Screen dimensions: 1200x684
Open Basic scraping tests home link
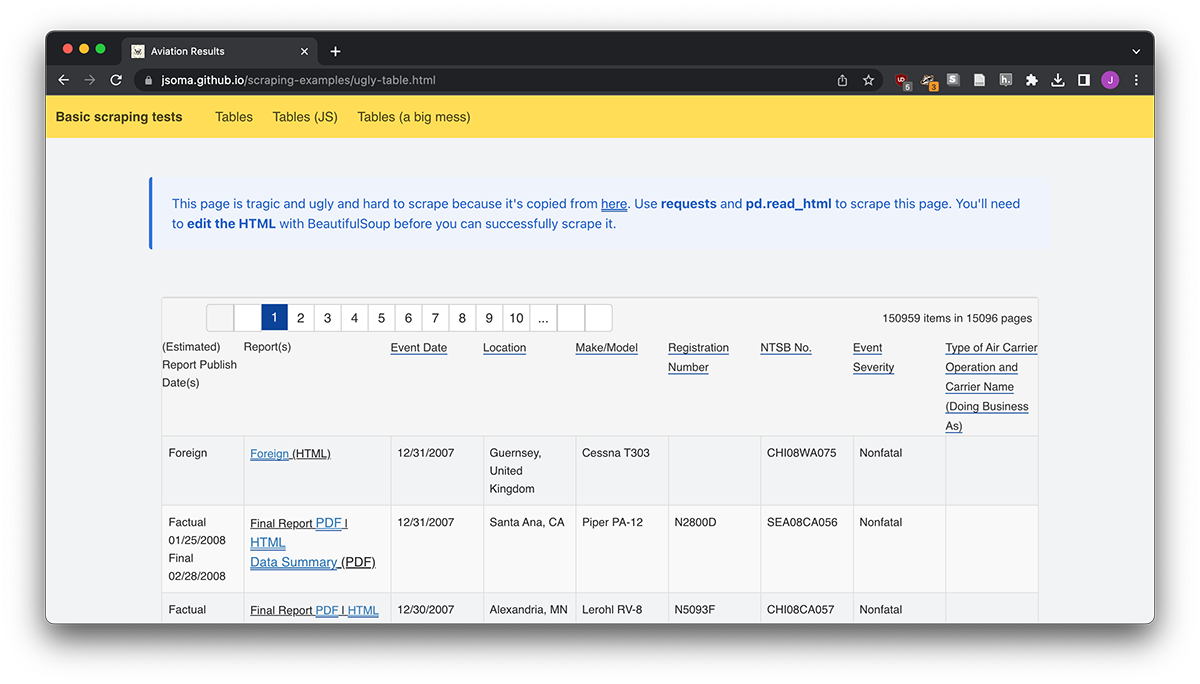[119, 117]
